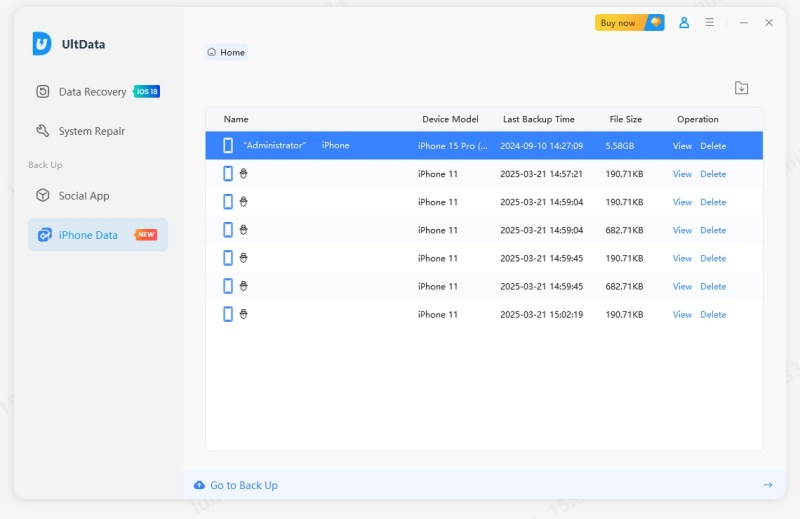Click the cloud upload icon at bottom
This screenshot has width=800, height=519.
tap(199, 485)
